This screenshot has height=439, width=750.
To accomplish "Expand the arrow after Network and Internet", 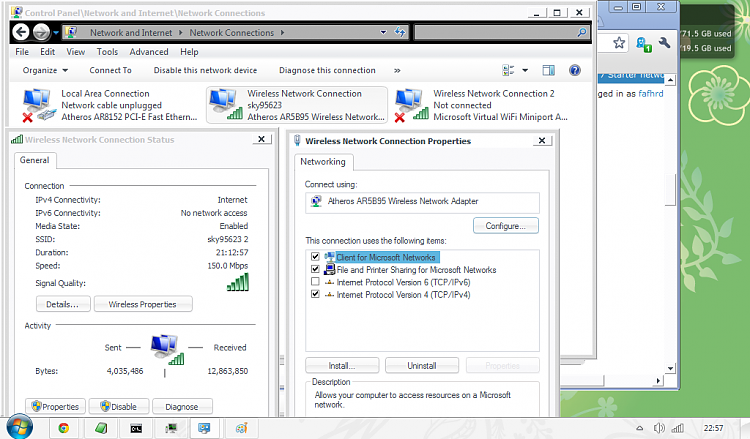I will [x=181, y=33].
